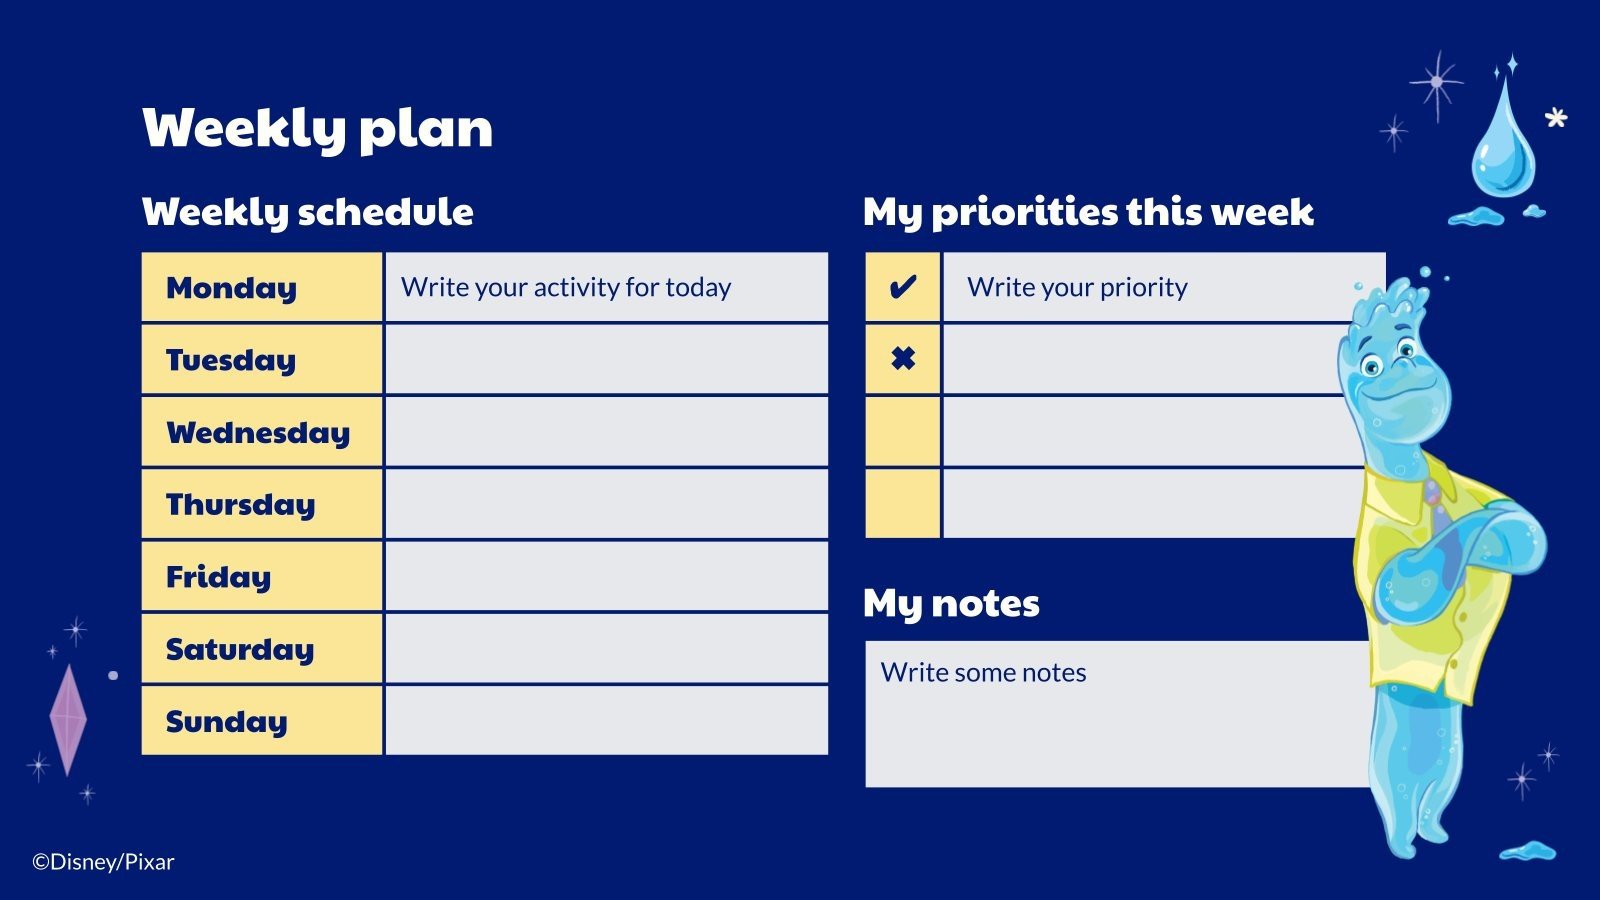Click the My priorities this week heading
Viewport: 1600px width, 900px height.
(x=1088, y=212)
